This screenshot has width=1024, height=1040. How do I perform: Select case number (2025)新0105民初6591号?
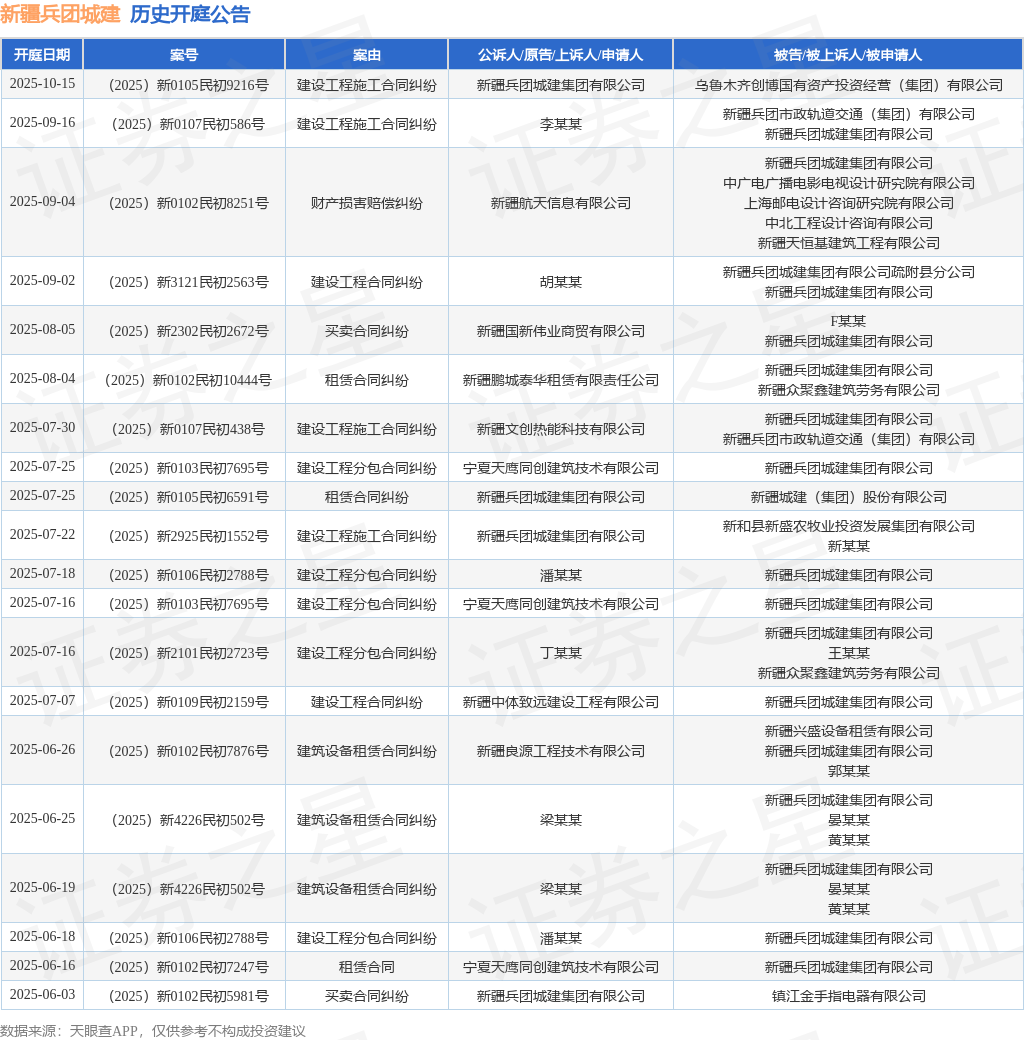188,497
